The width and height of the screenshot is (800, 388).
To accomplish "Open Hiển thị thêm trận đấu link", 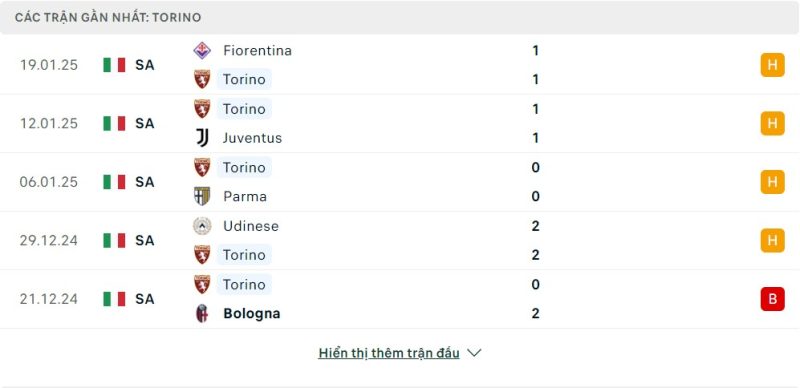I will point(389,353).
